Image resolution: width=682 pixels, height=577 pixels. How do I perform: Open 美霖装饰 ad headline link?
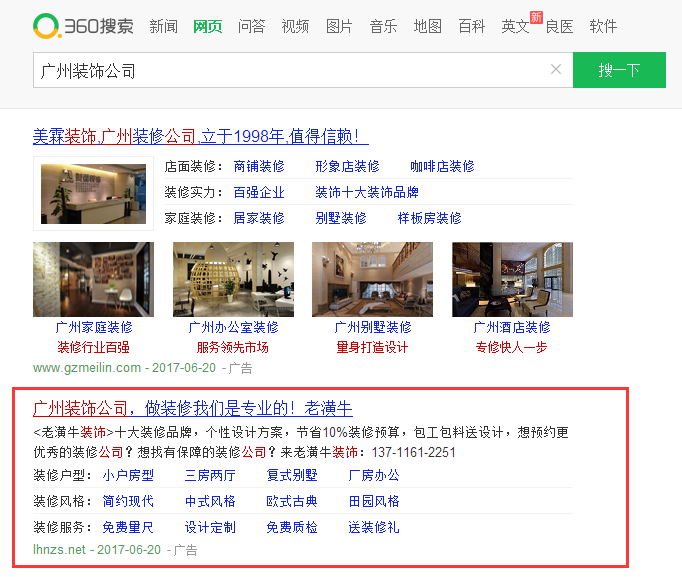[x=201, y=136]
